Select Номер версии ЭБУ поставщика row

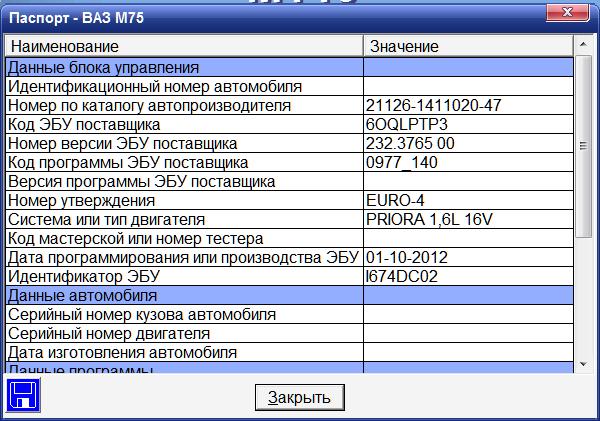289,144
